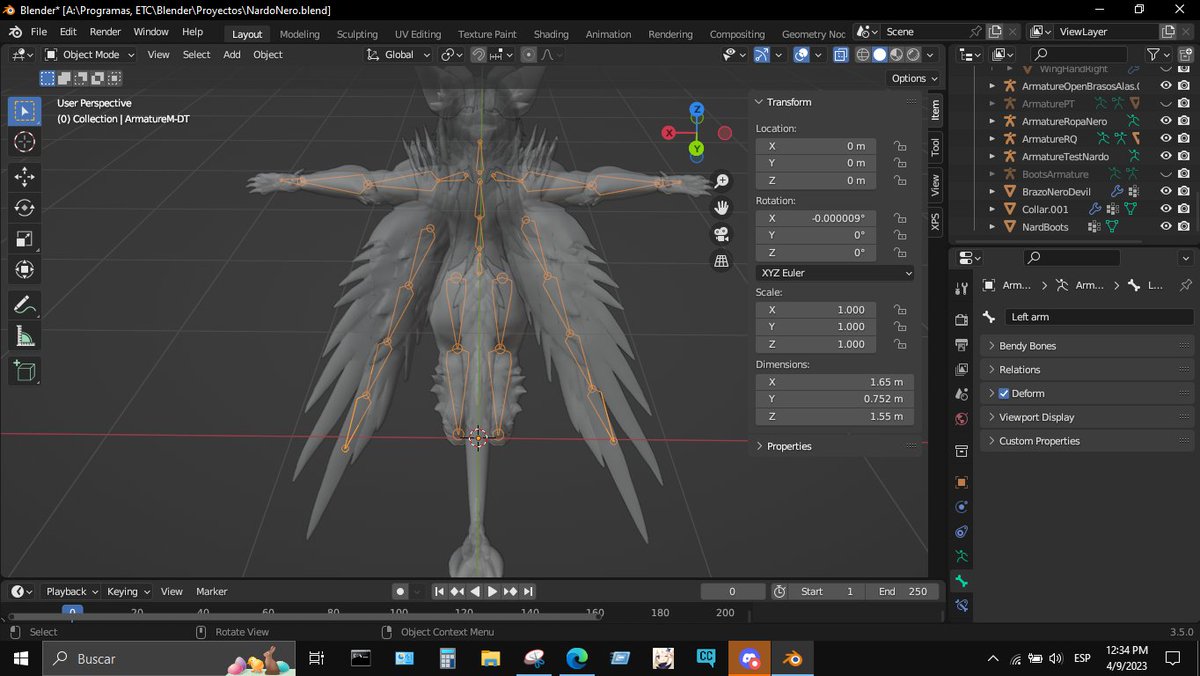The width and height of the screenshot is (1200, 676).
Task: Select the Measure tool
Action: tap(25, 337)
